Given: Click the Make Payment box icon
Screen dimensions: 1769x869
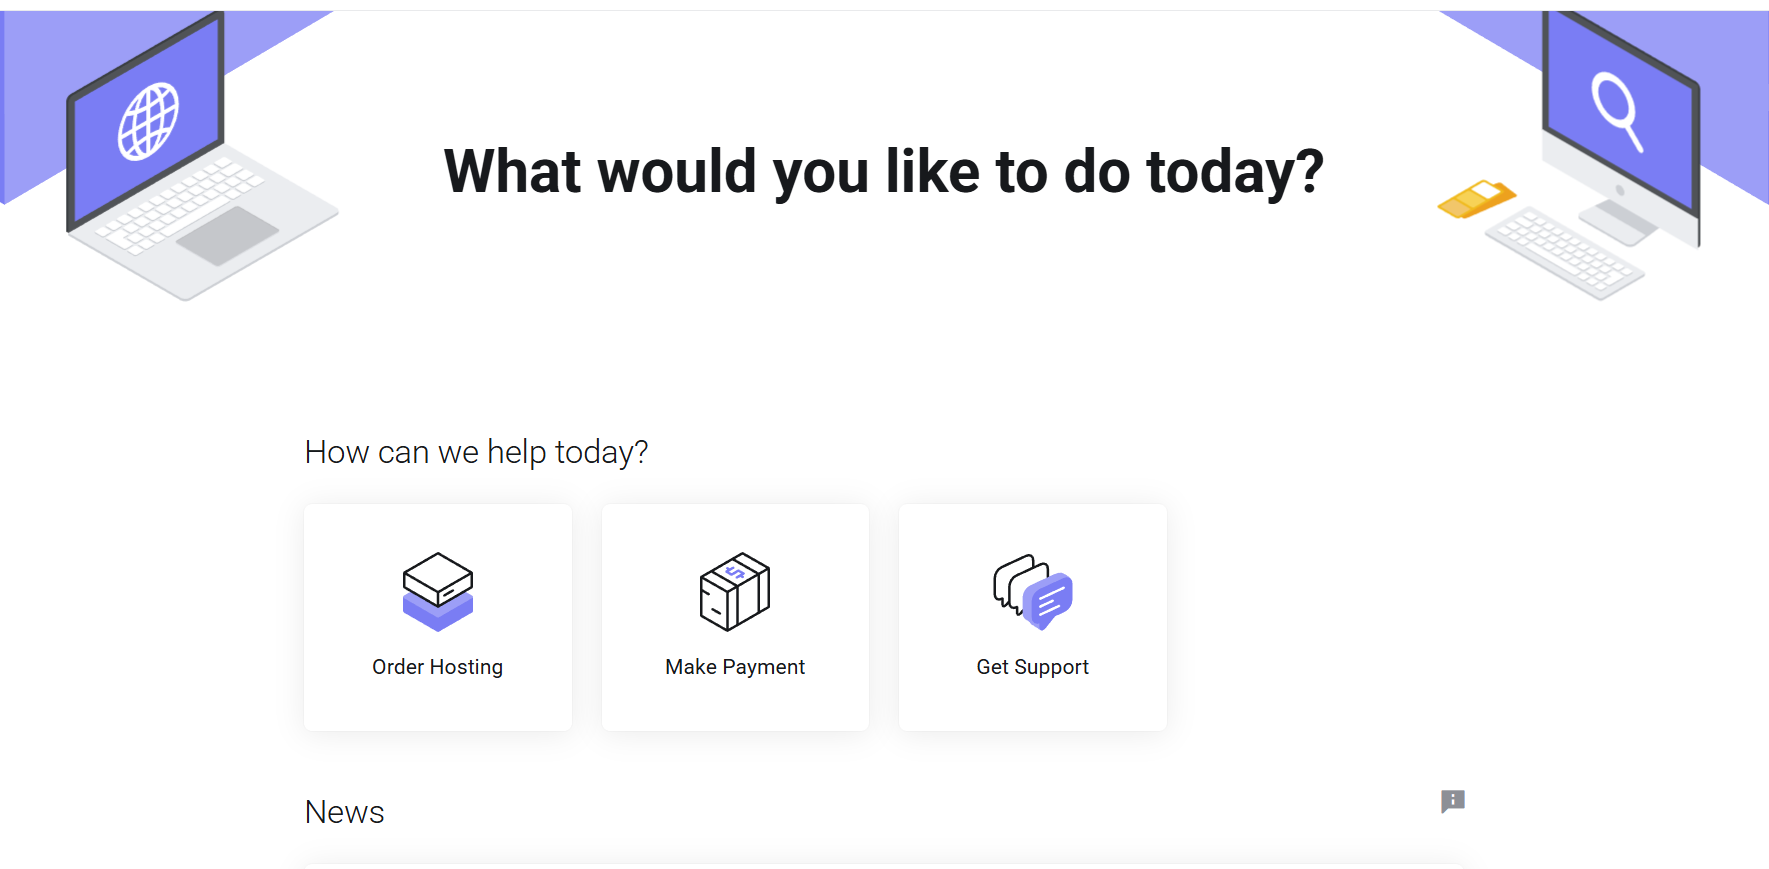Looking at the screenshot, I should tap(735, 591).
